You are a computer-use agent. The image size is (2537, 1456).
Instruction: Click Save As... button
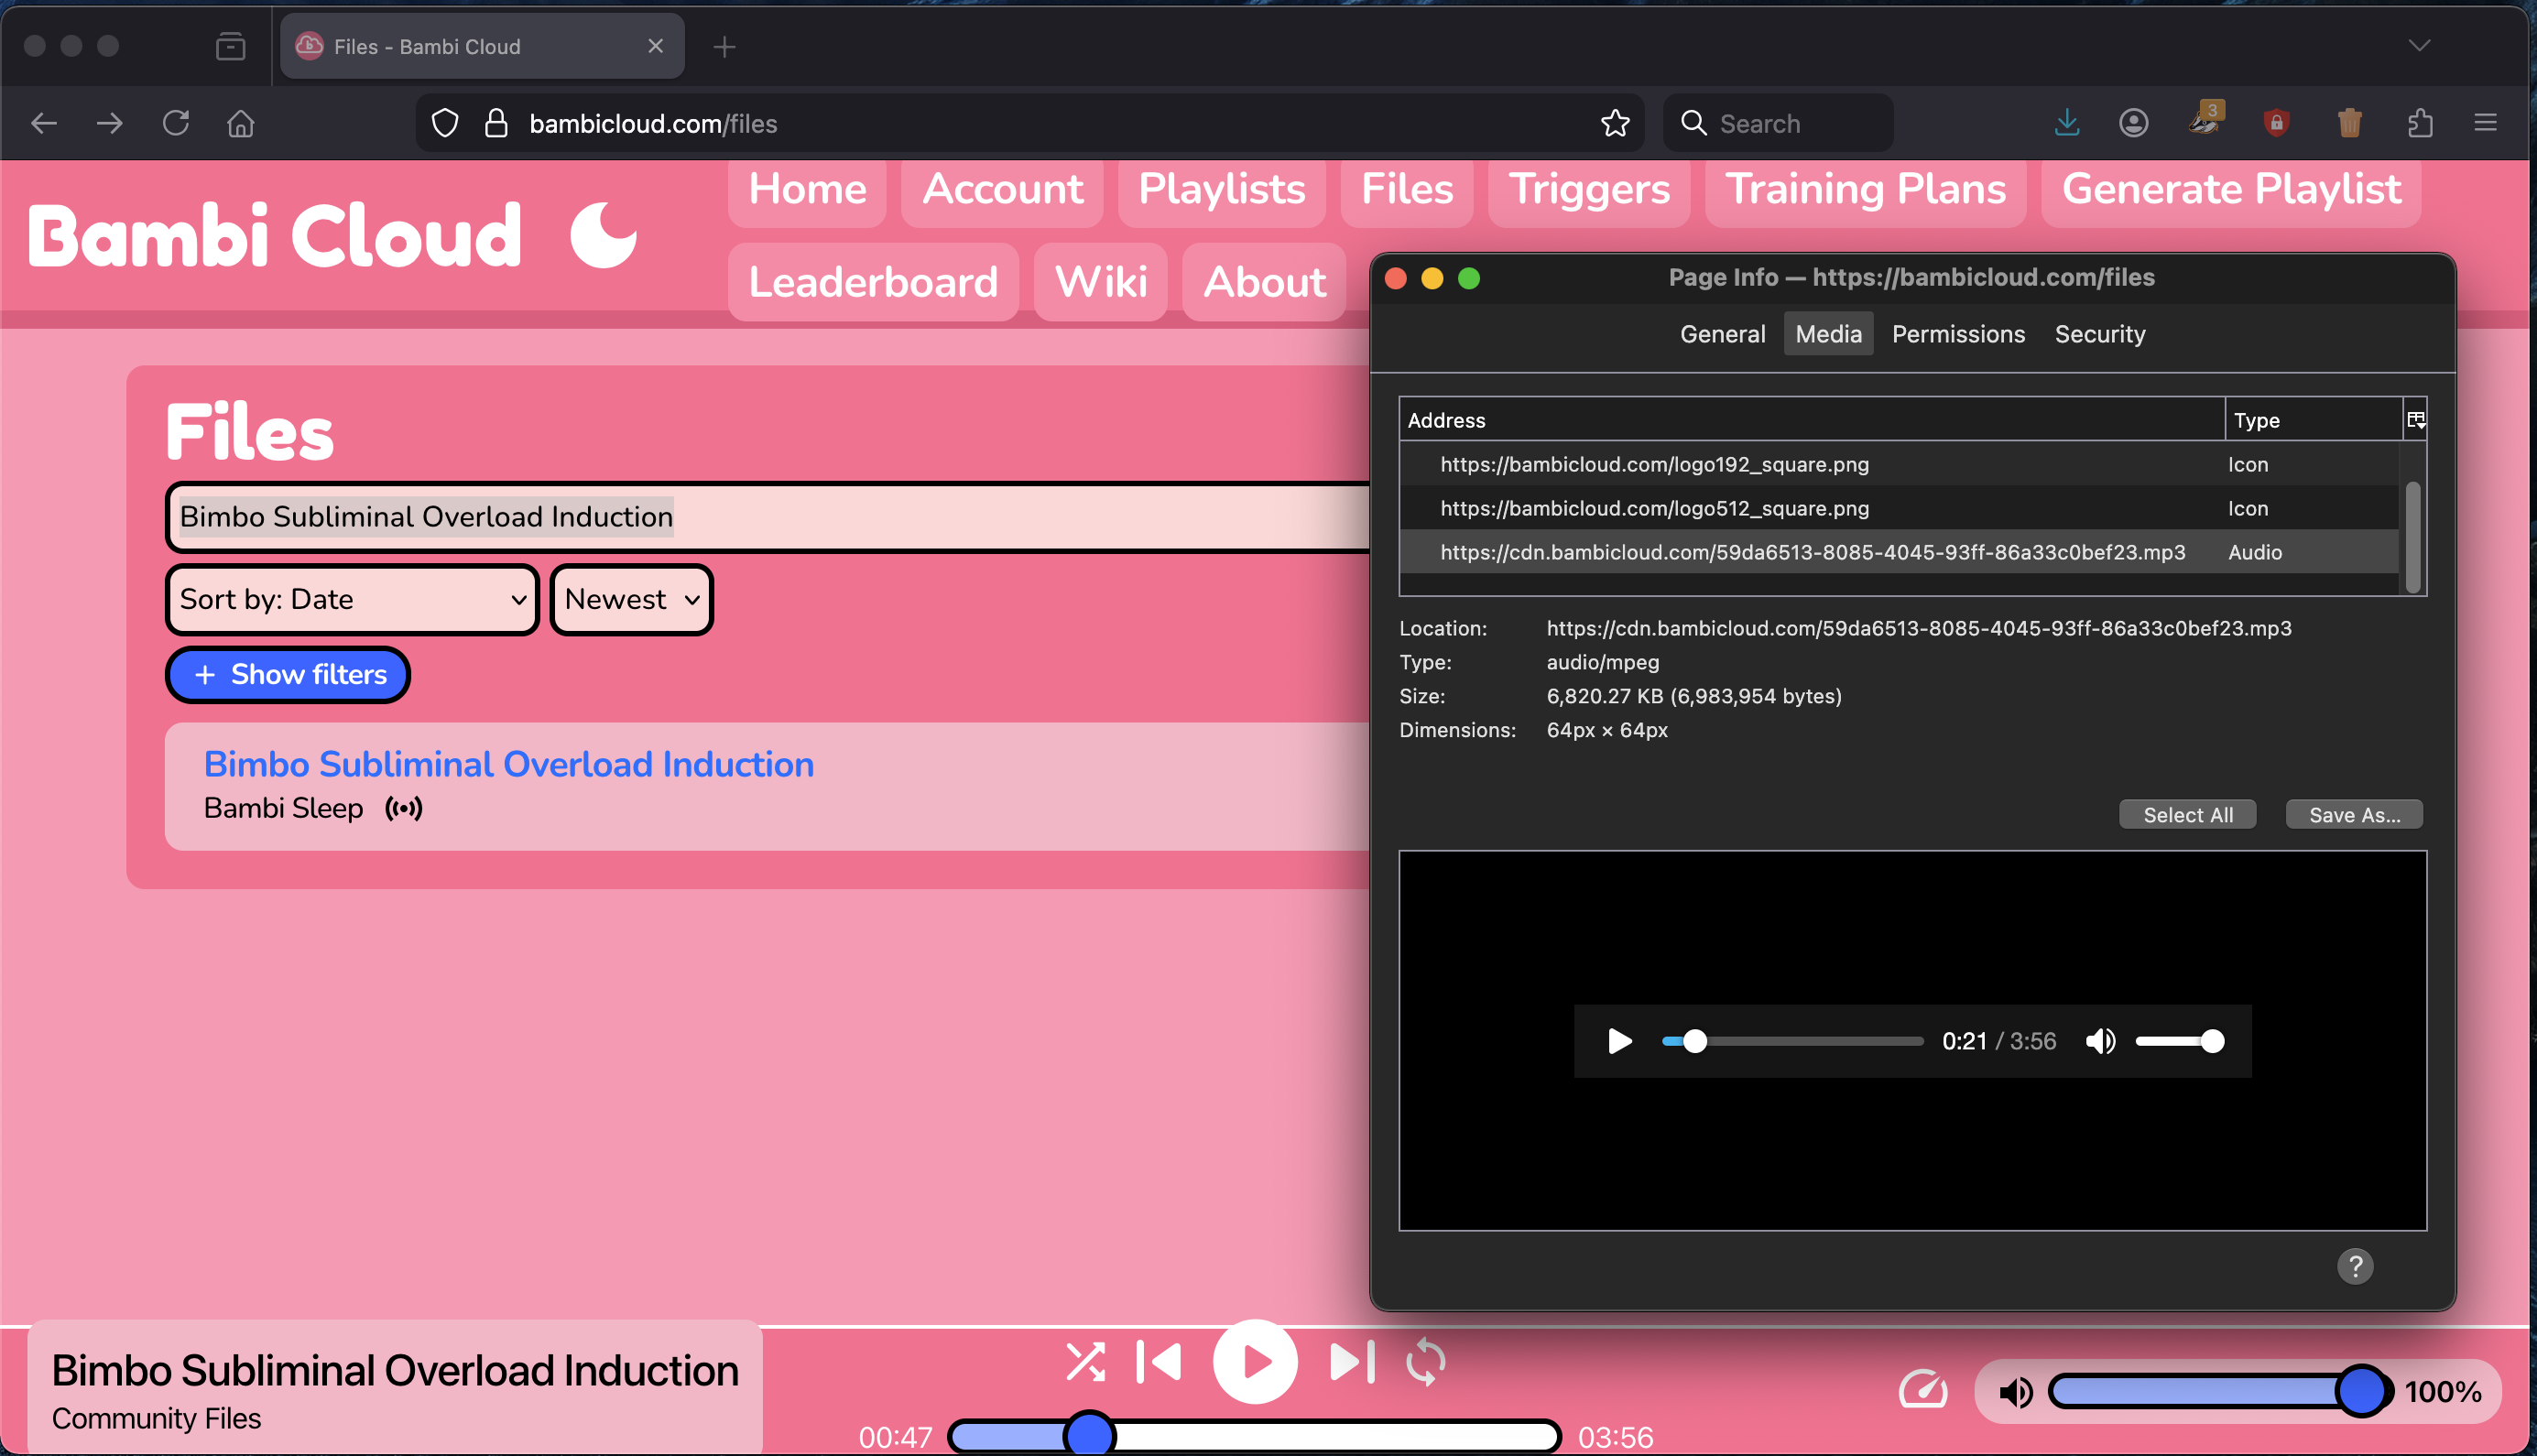click(2354, 815)
